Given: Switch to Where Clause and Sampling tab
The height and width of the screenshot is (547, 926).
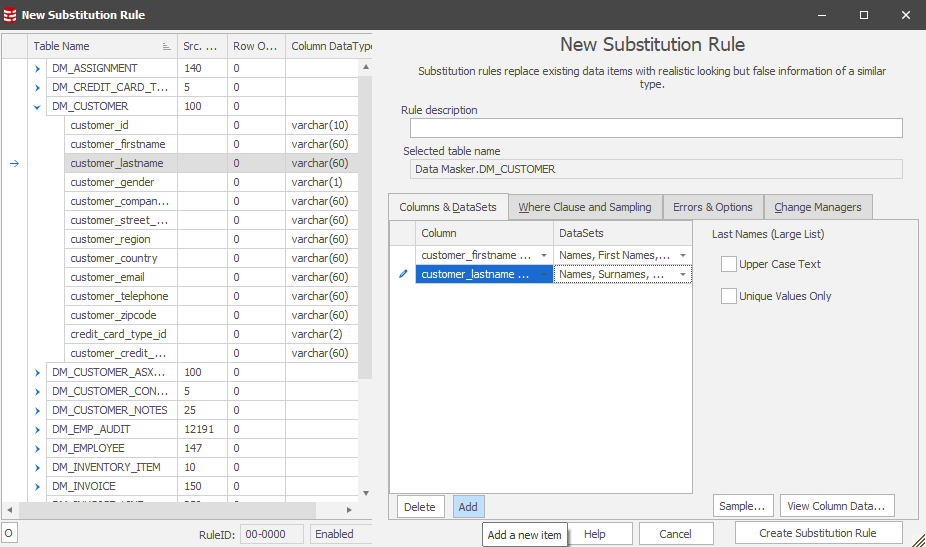Looking at the screenshot, I should click(584, 207).
